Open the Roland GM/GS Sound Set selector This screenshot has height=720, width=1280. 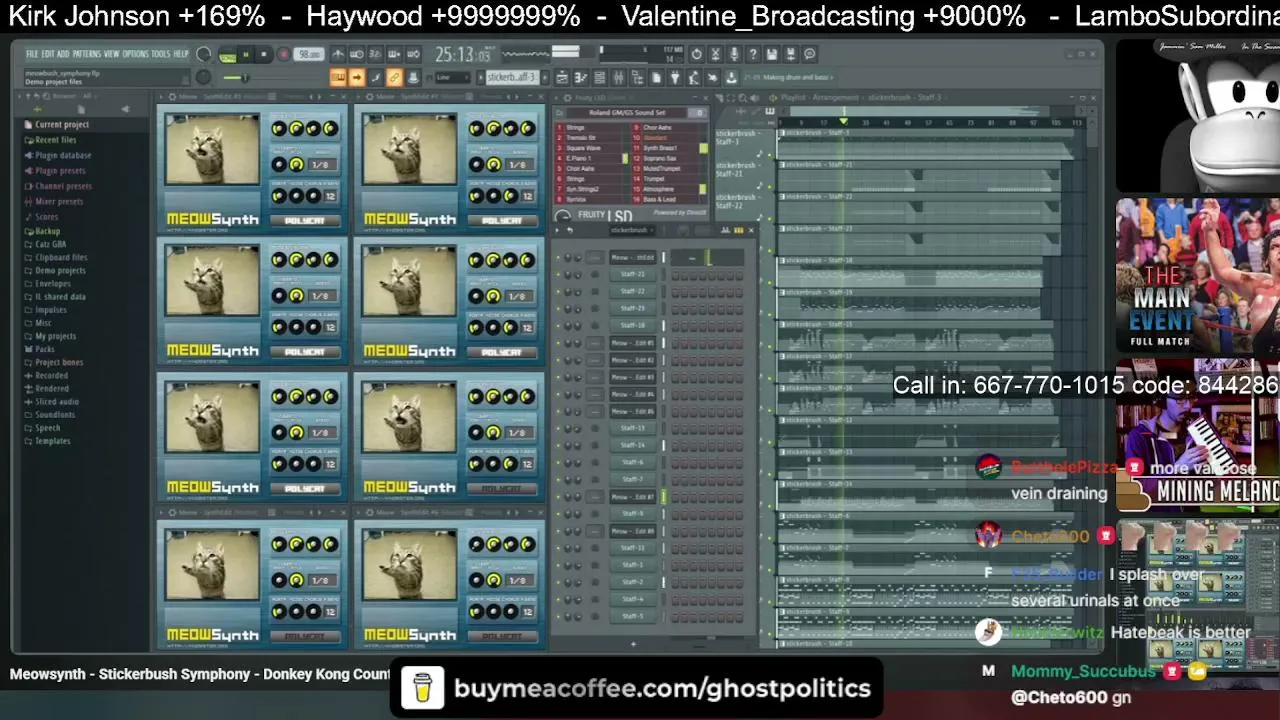[x=632, y=113]
